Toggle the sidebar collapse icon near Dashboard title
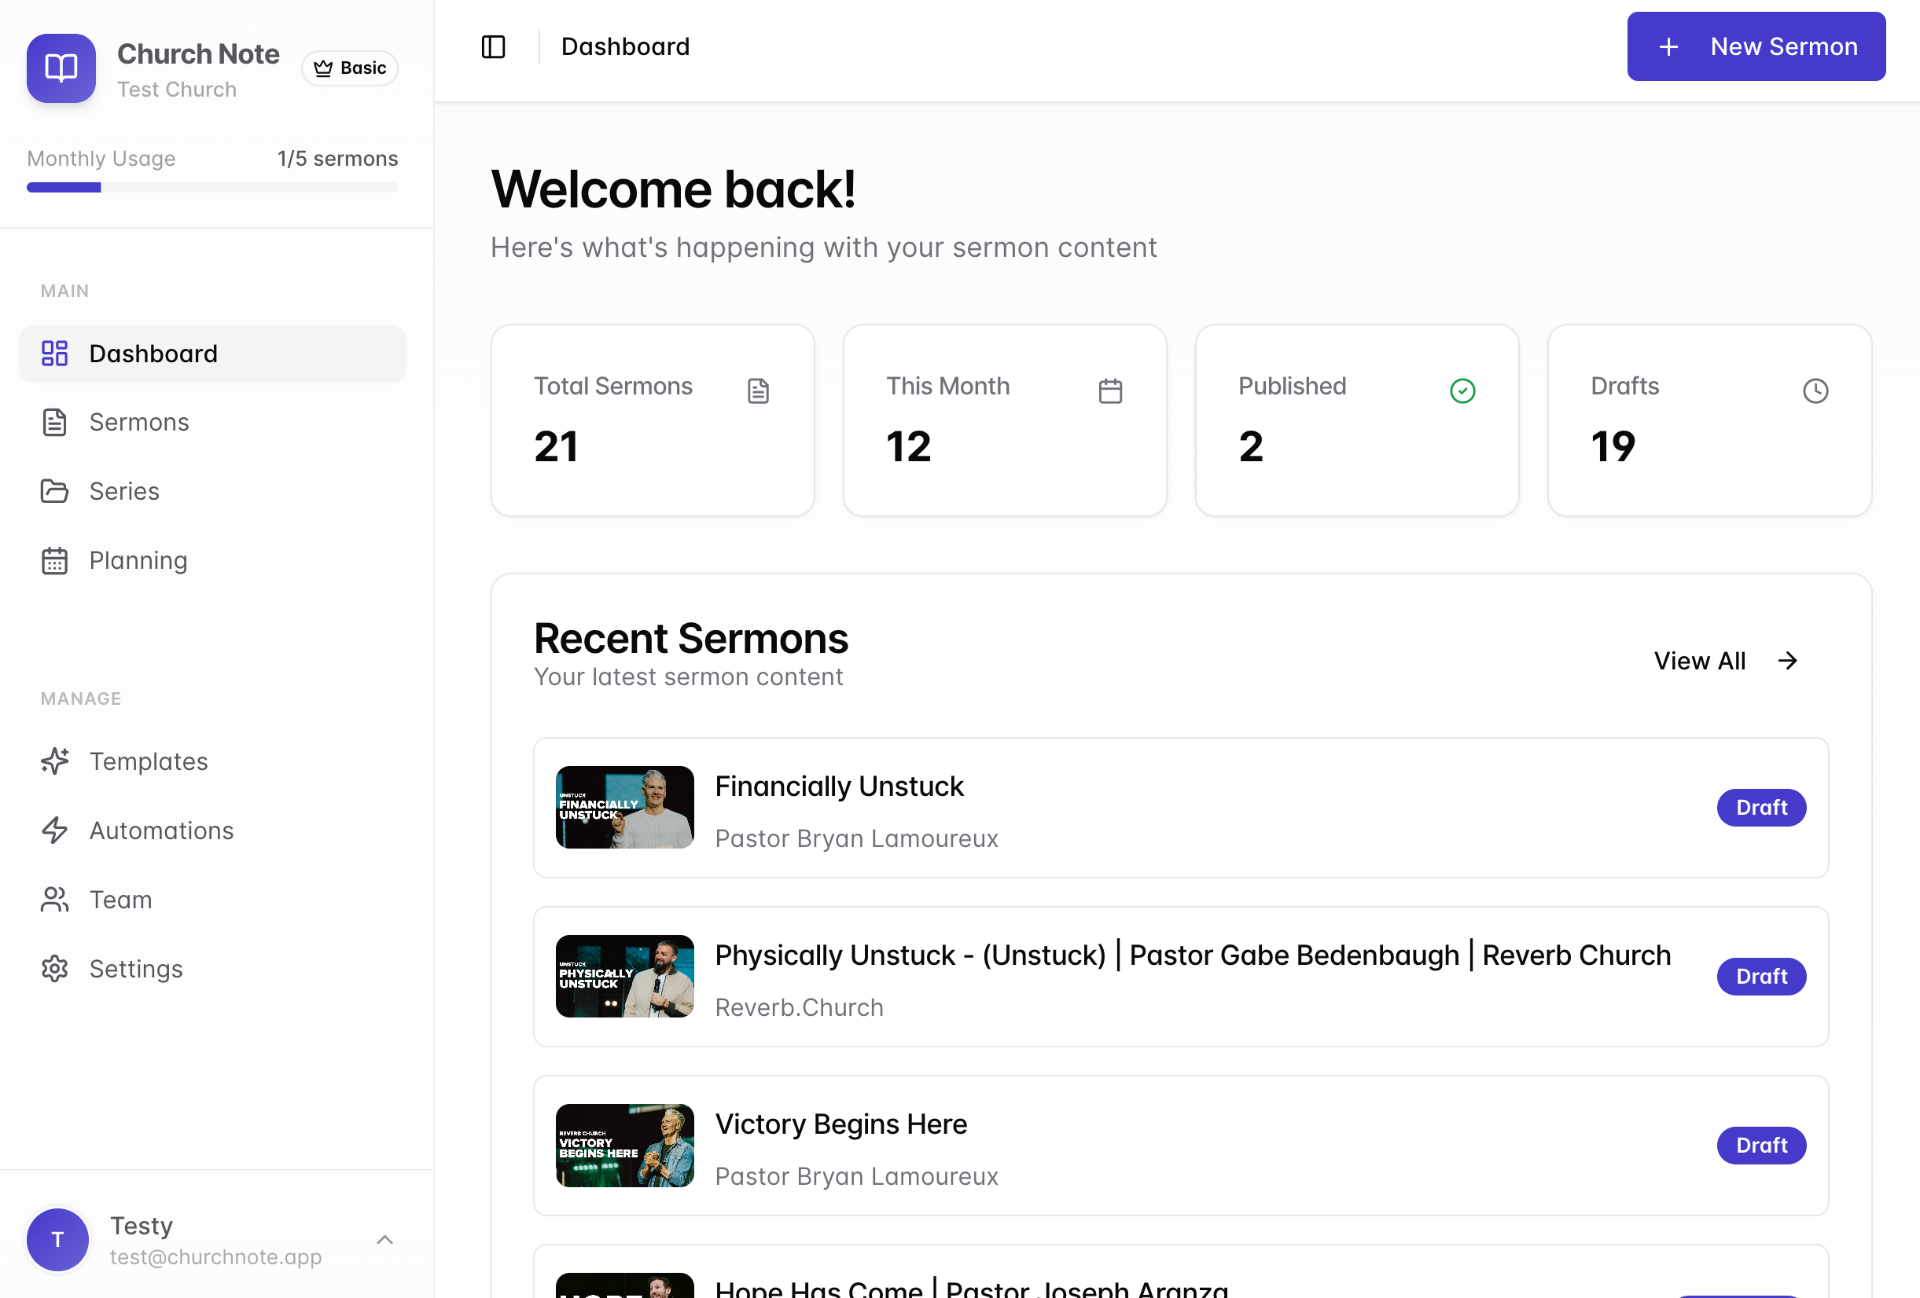1920x1298 pixels. [493, 46]
